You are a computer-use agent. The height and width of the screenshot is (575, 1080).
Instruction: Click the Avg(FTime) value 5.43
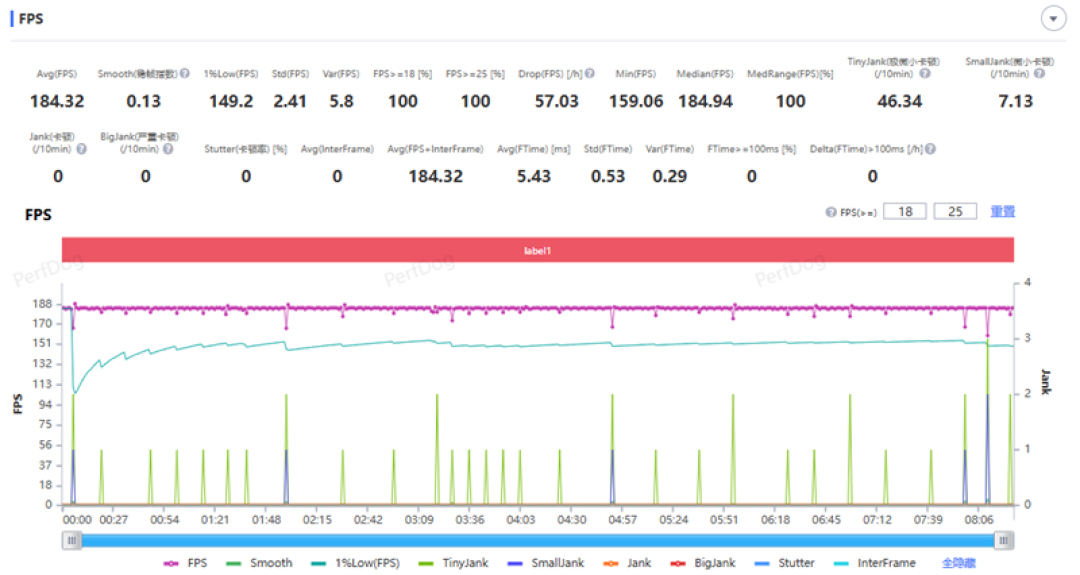(x=534, y=176)
